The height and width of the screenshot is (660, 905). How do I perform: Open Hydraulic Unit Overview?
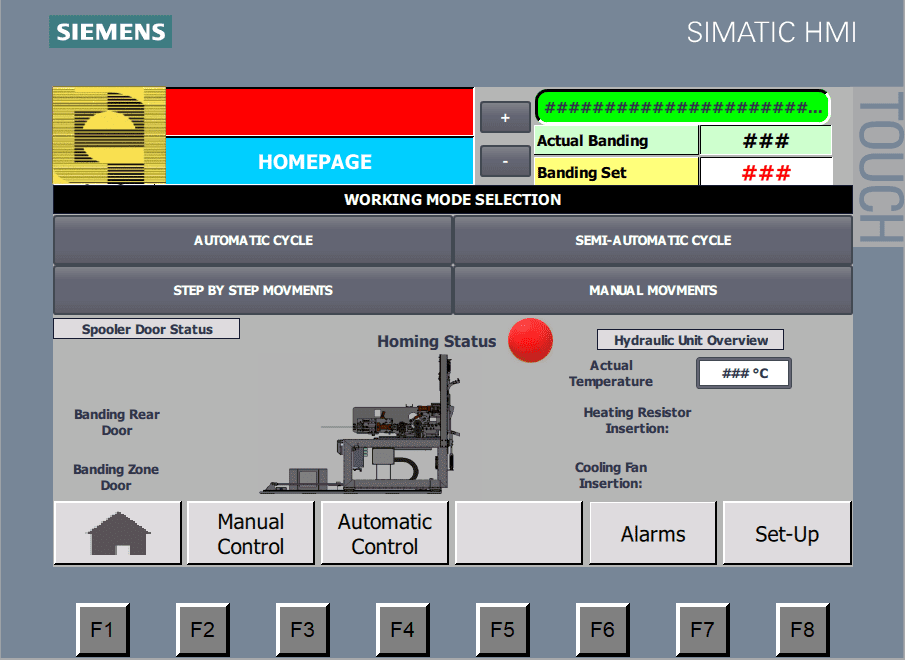tap(690, 340)
